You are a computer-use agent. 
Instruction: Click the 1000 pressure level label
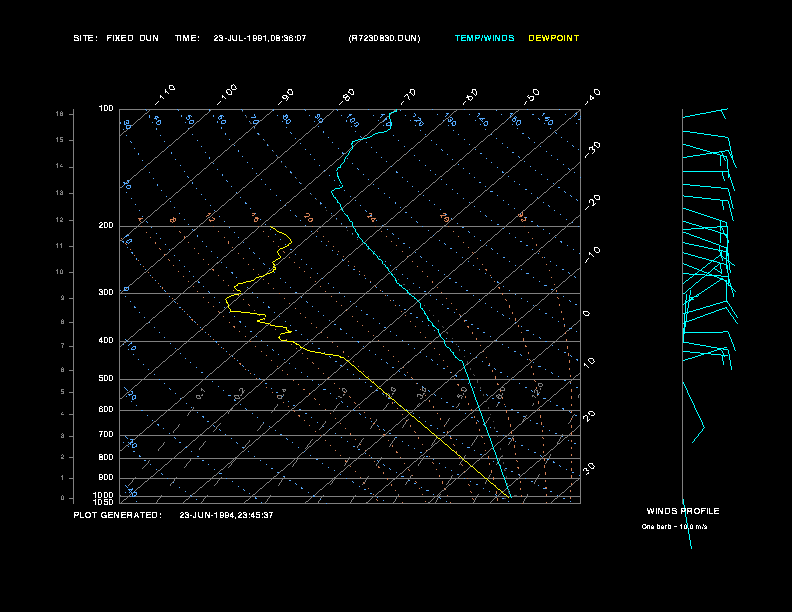point(104,495)
